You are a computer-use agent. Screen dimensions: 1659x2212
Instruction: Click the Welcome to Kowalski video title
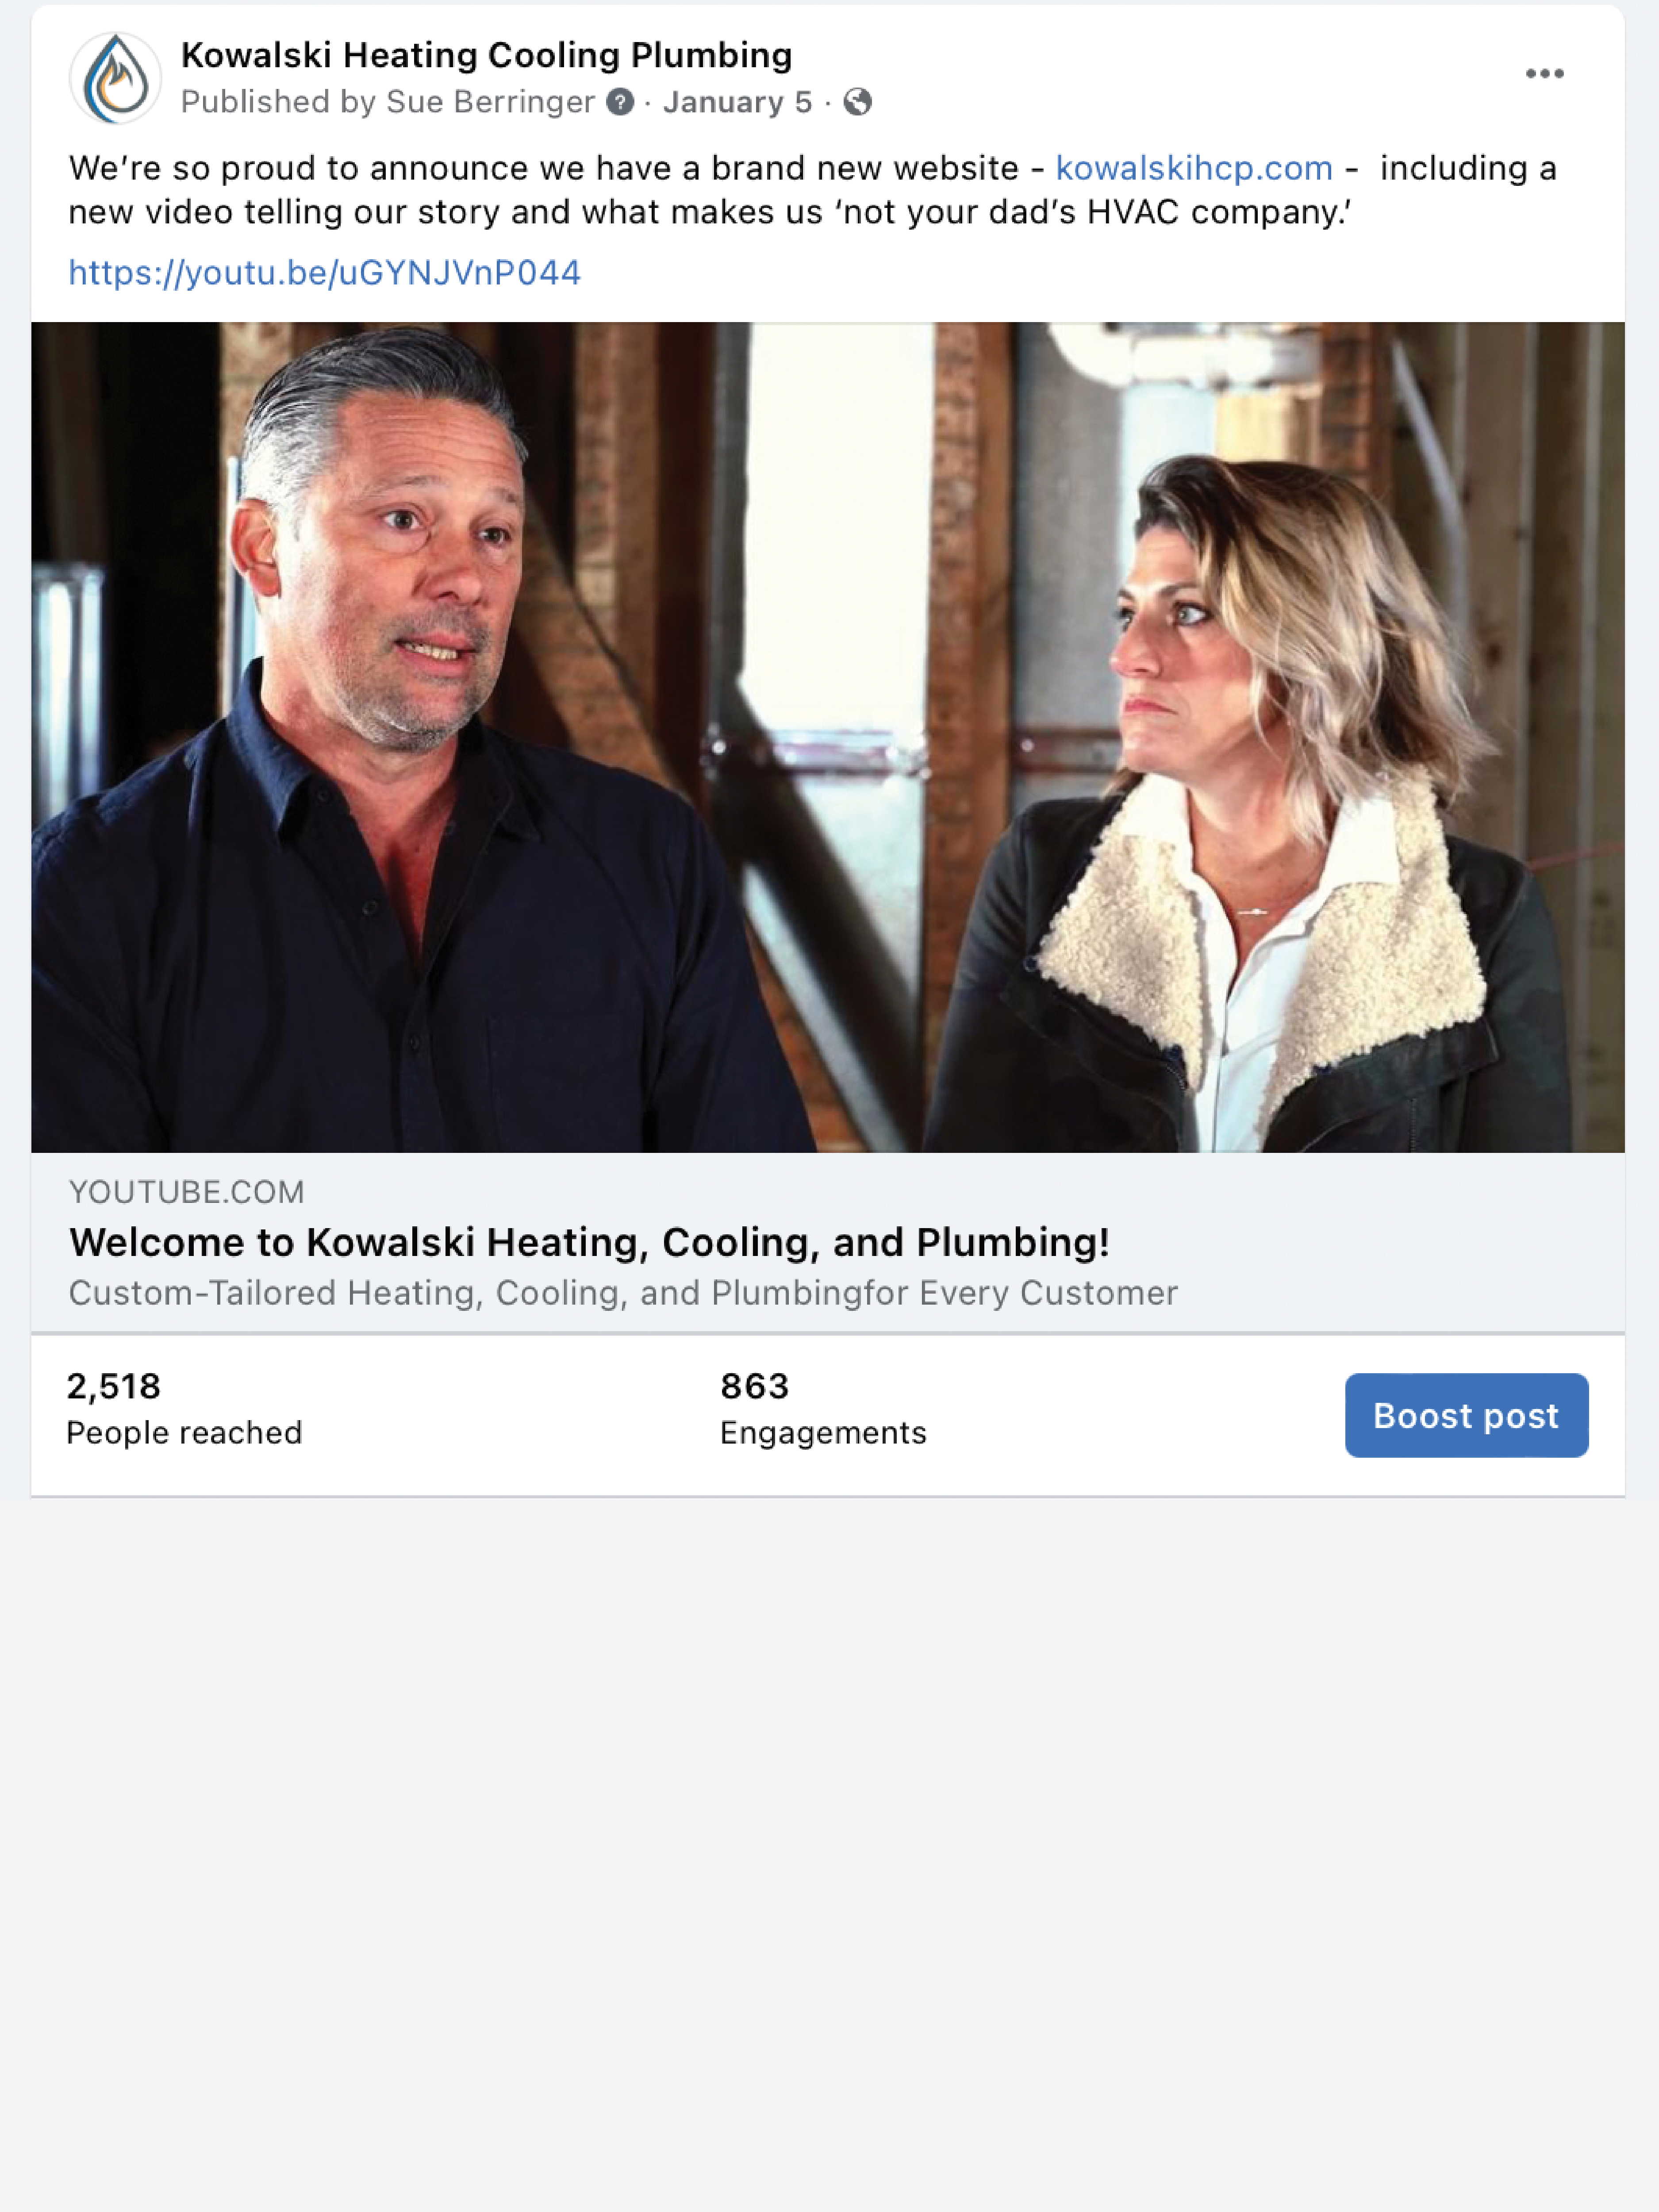click(x=589, y=1242)
